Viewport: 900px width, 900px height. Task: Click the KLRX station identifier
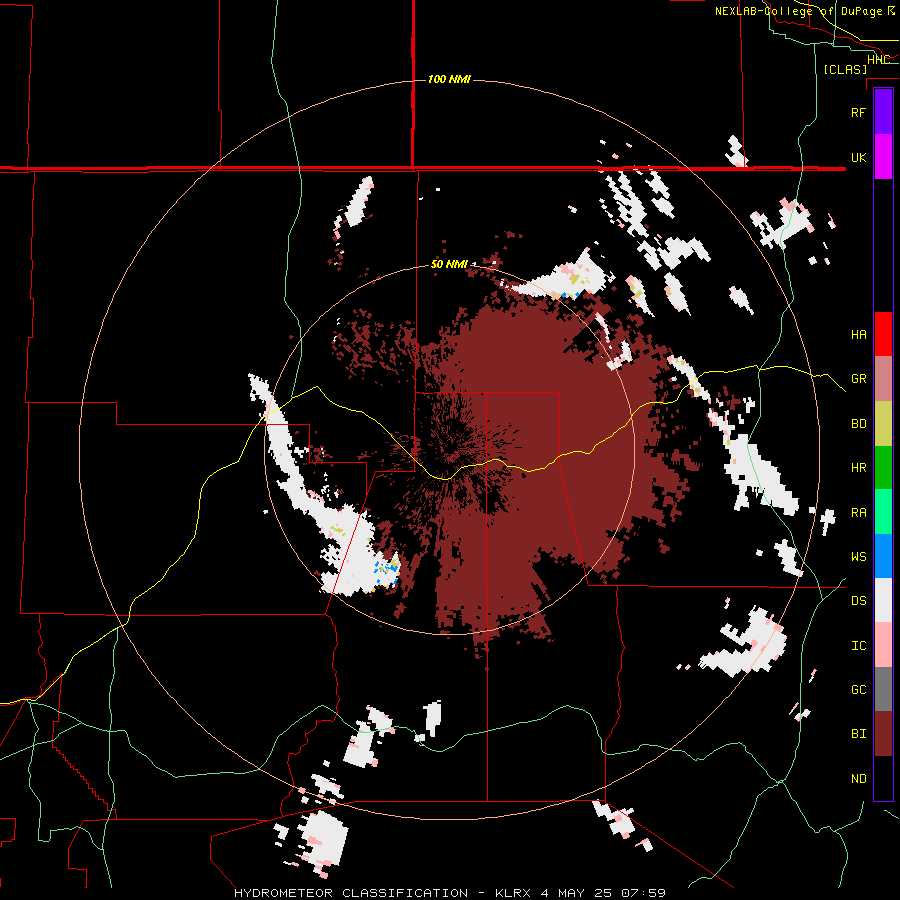[512, 893]
